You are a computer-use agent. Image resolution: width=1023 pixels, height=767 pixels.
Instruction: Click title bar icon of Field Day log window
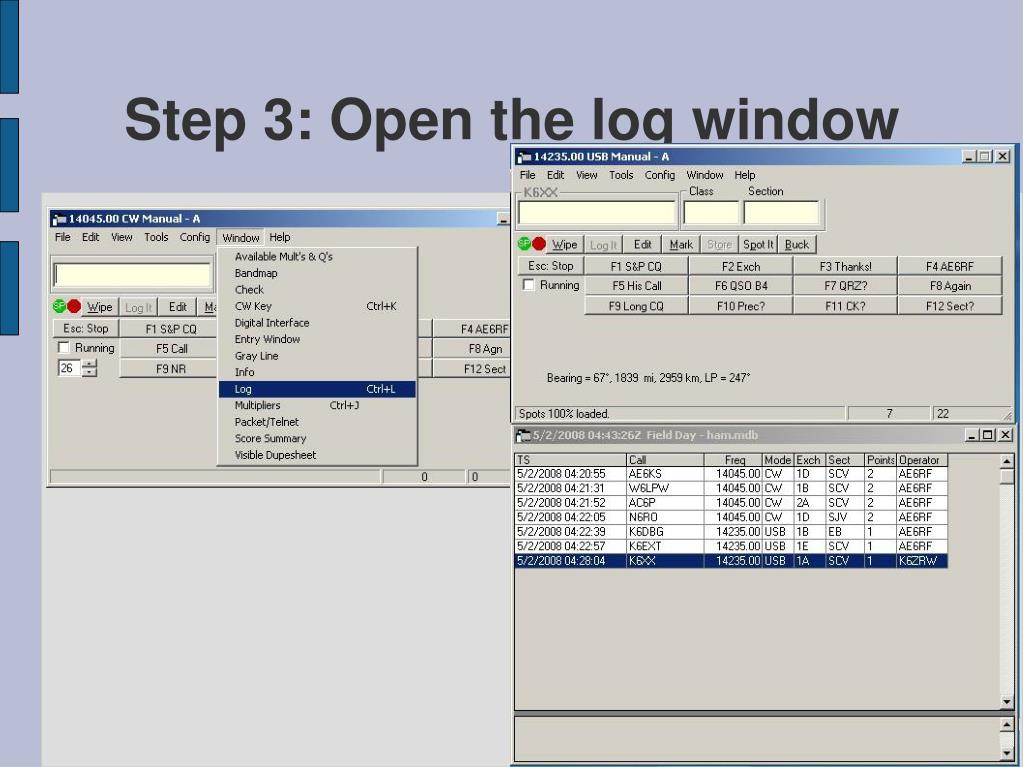tap(523, 435)
